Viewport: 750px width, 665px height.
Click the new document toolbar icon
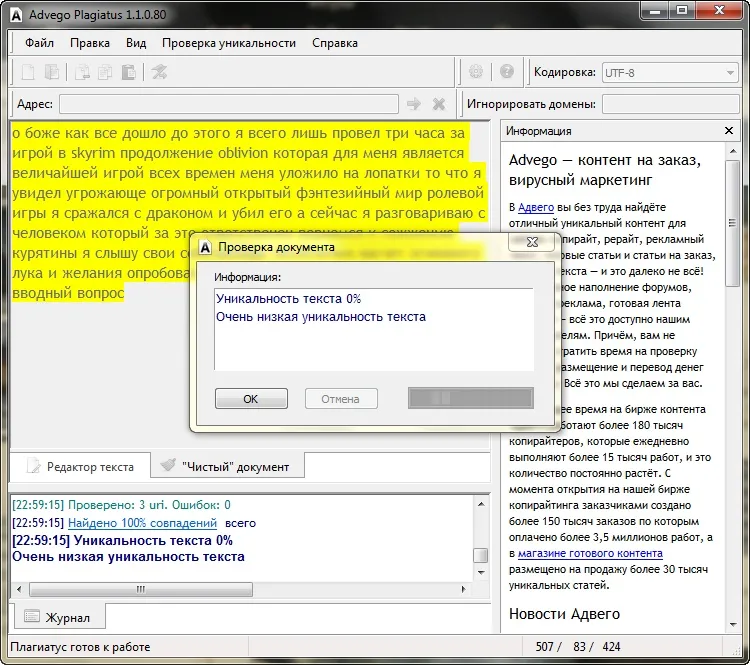tap(28, 72)
